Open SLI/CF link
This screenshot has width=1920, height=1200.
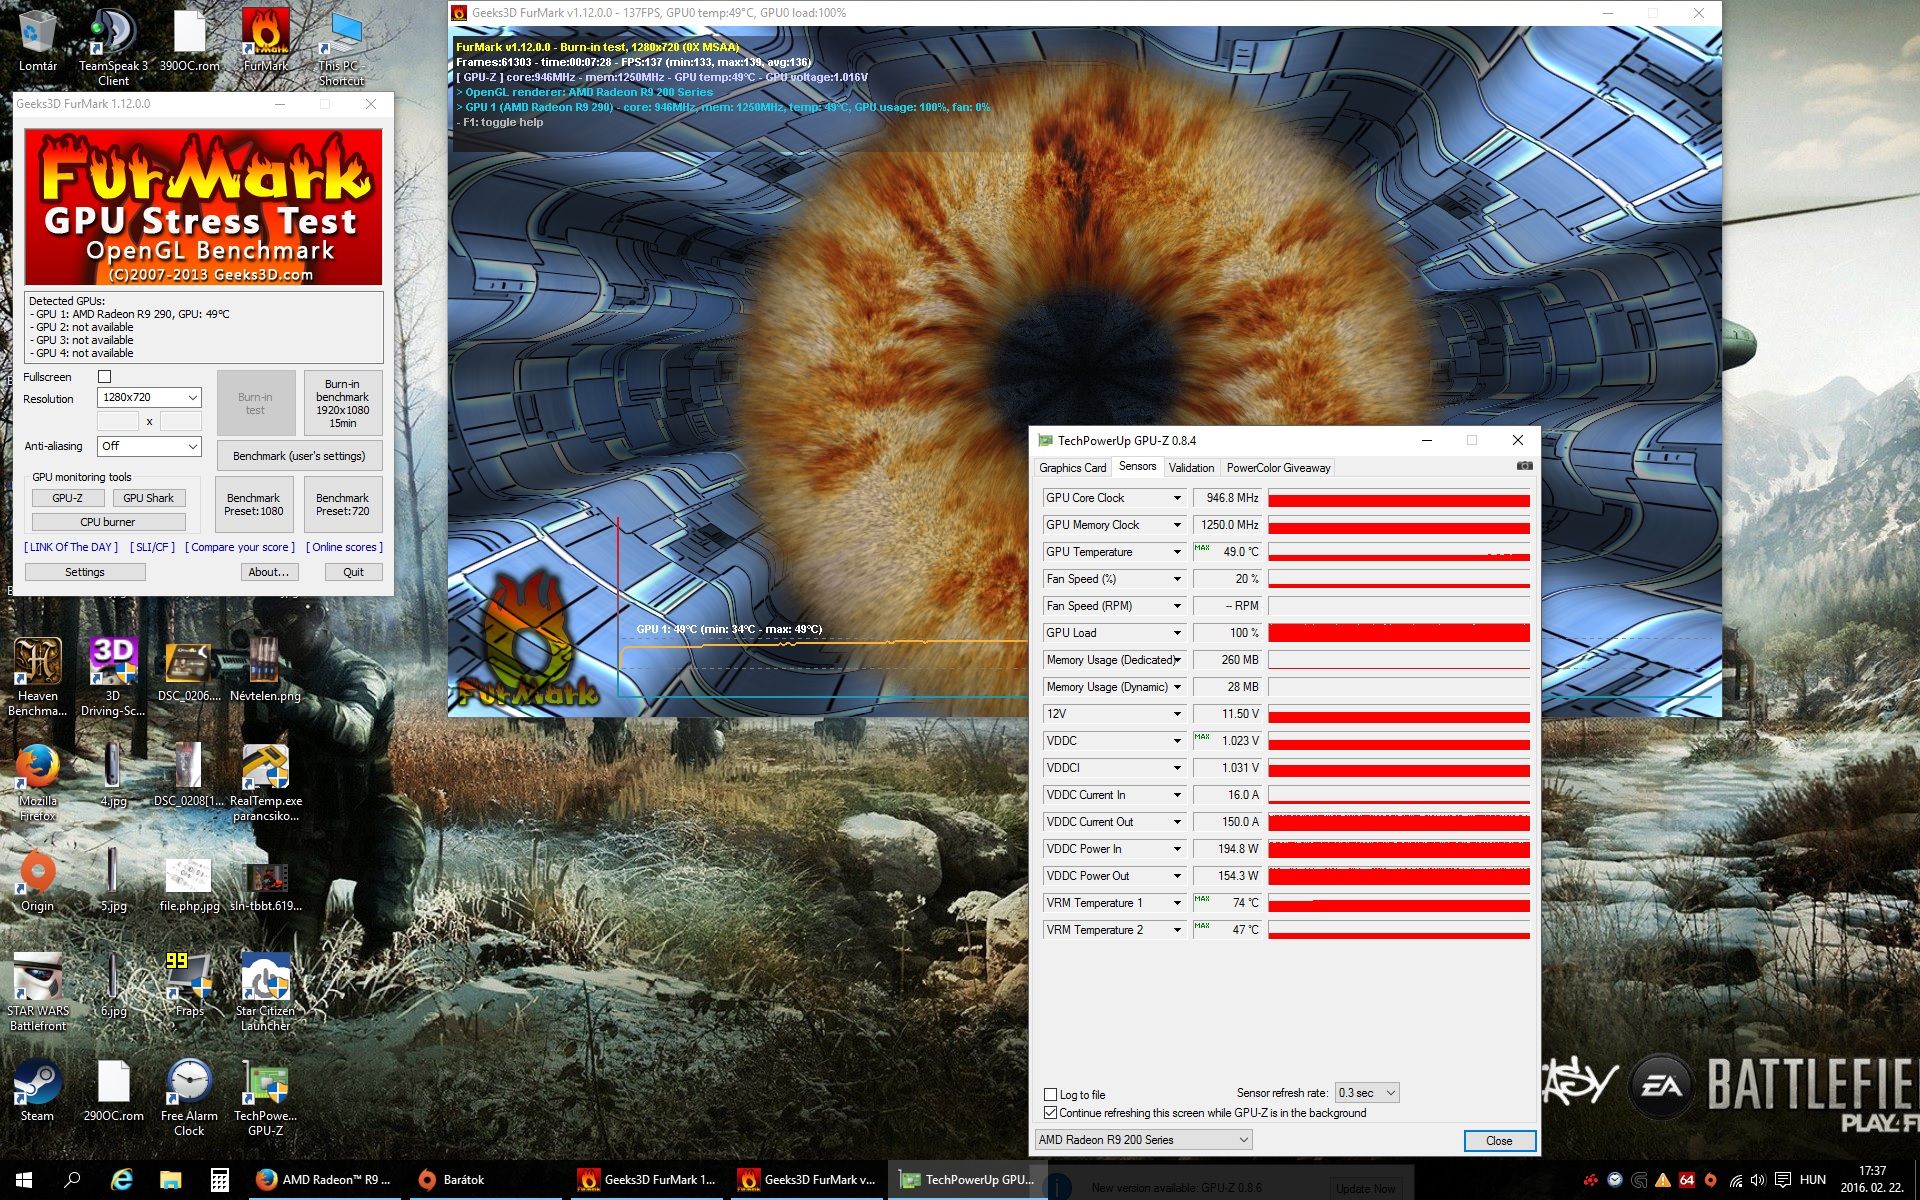click(152, 547)
